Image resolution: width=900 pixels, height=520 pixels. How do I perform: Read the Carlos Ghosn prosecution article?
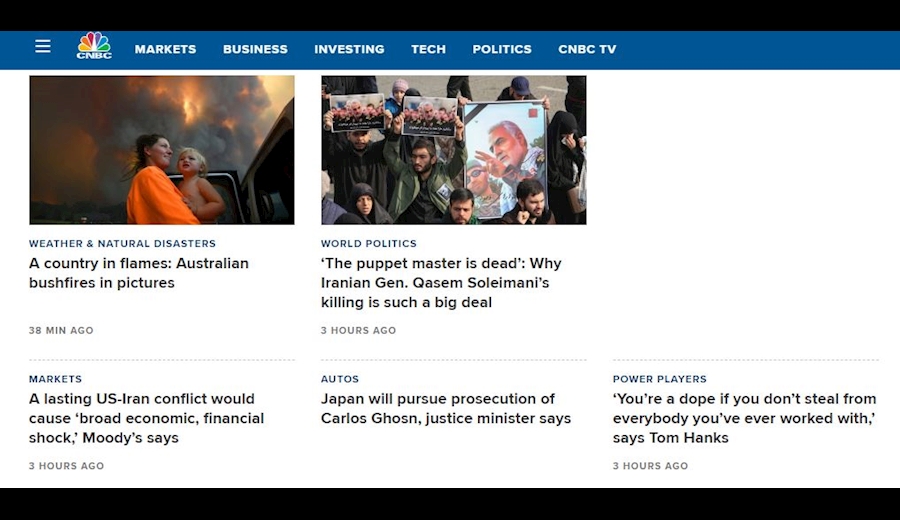click(x=446, y=409)
